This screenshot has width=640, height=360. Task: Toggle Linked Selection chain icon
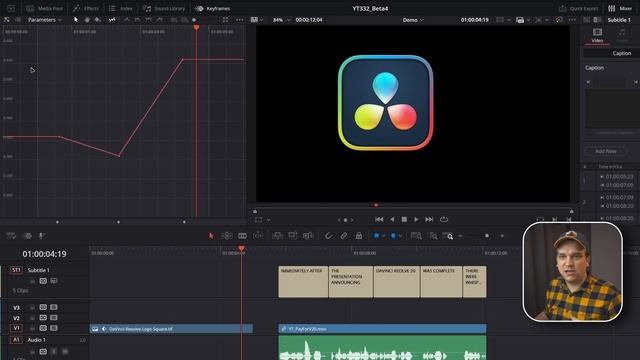point(344,236)
